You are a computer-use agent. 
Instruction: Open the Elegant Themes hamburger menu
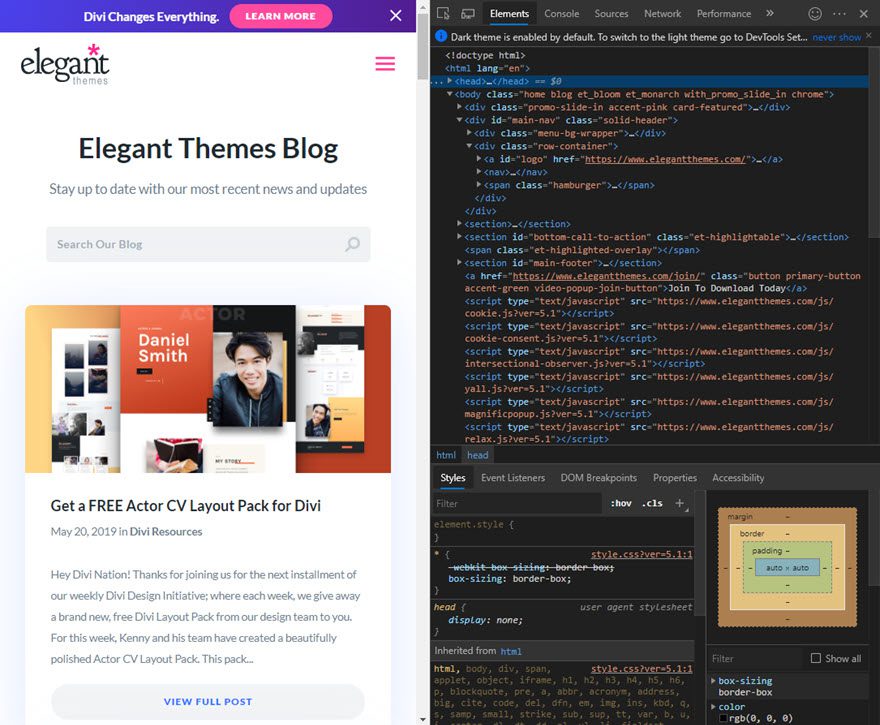(x=385, y=62)
